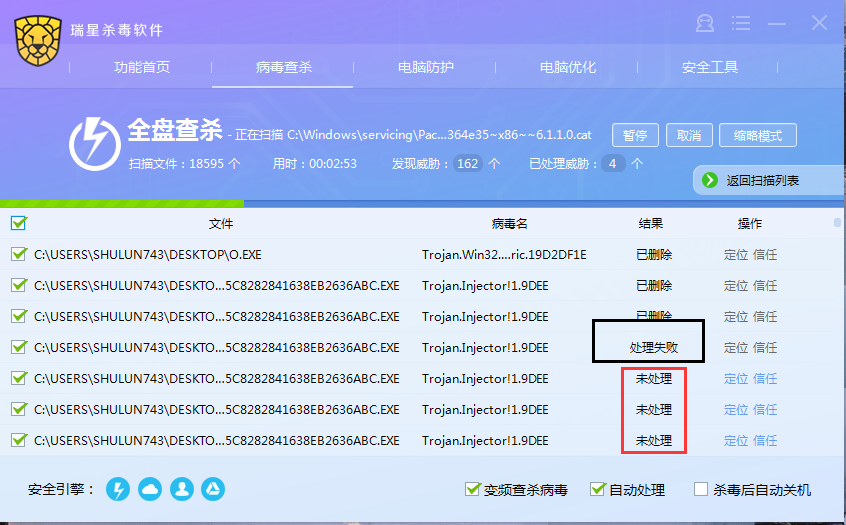The width and height of the screenshot is (846, 525).
Task: Open the 电脑防护 tab
Action: tap(426, 67)
